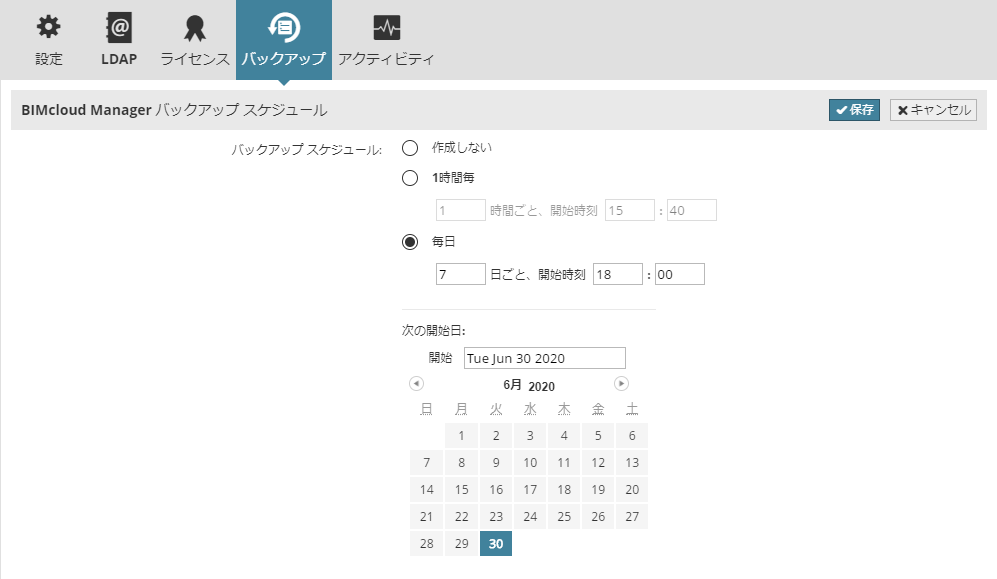Viewport: 997px width, 579px height.
Task: Pick June 12 in the calendar
Action: pyautogui.click(x=598, y=463)
